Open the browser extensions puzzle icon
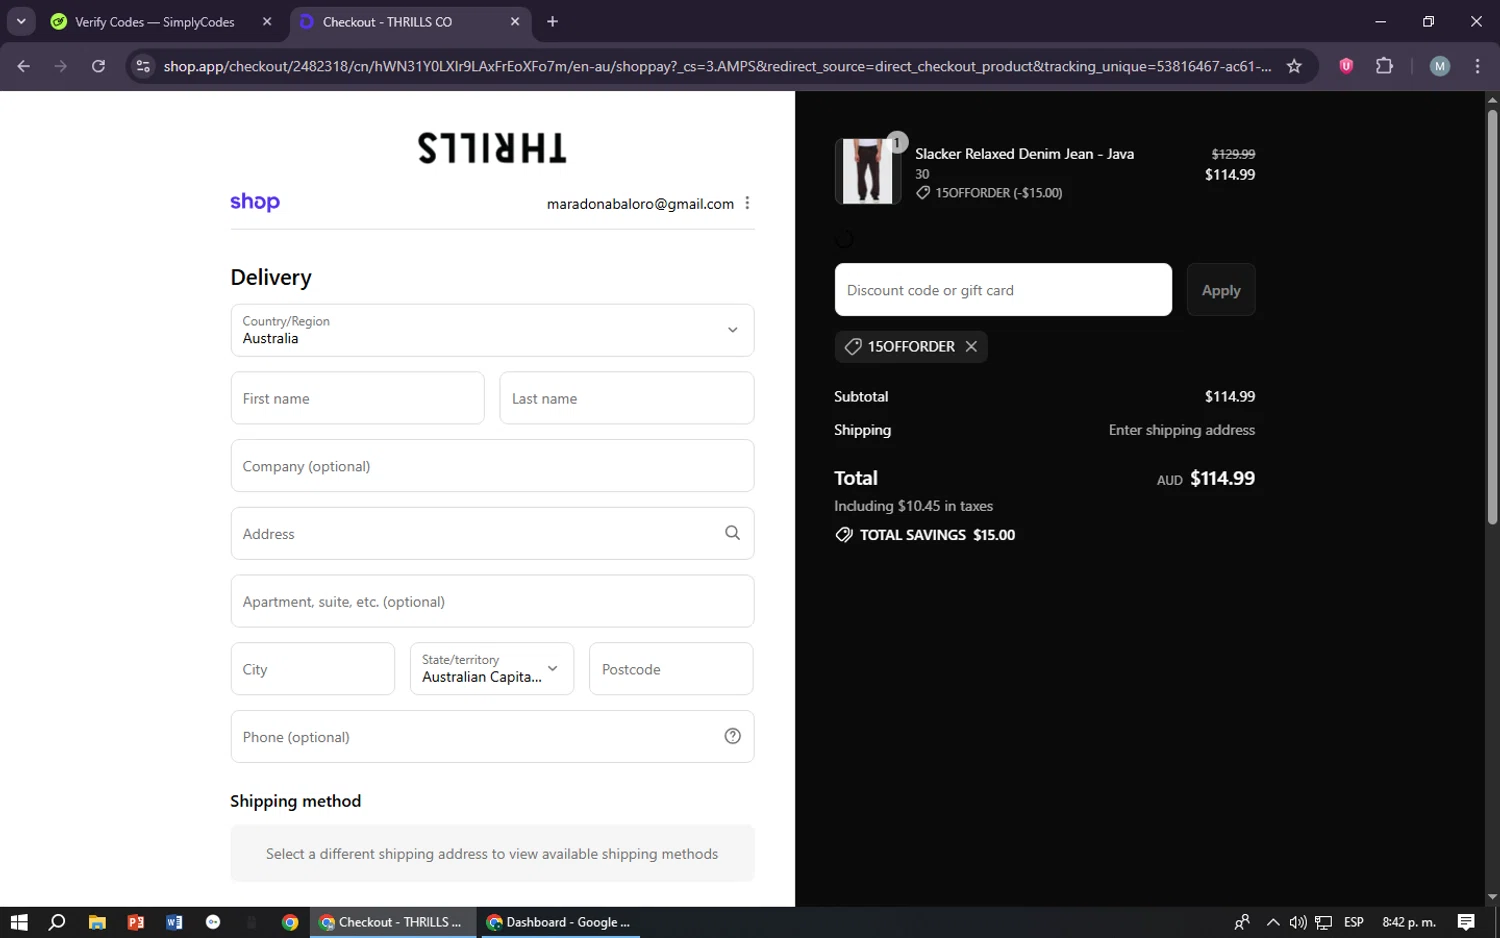 coord(1384,66)
